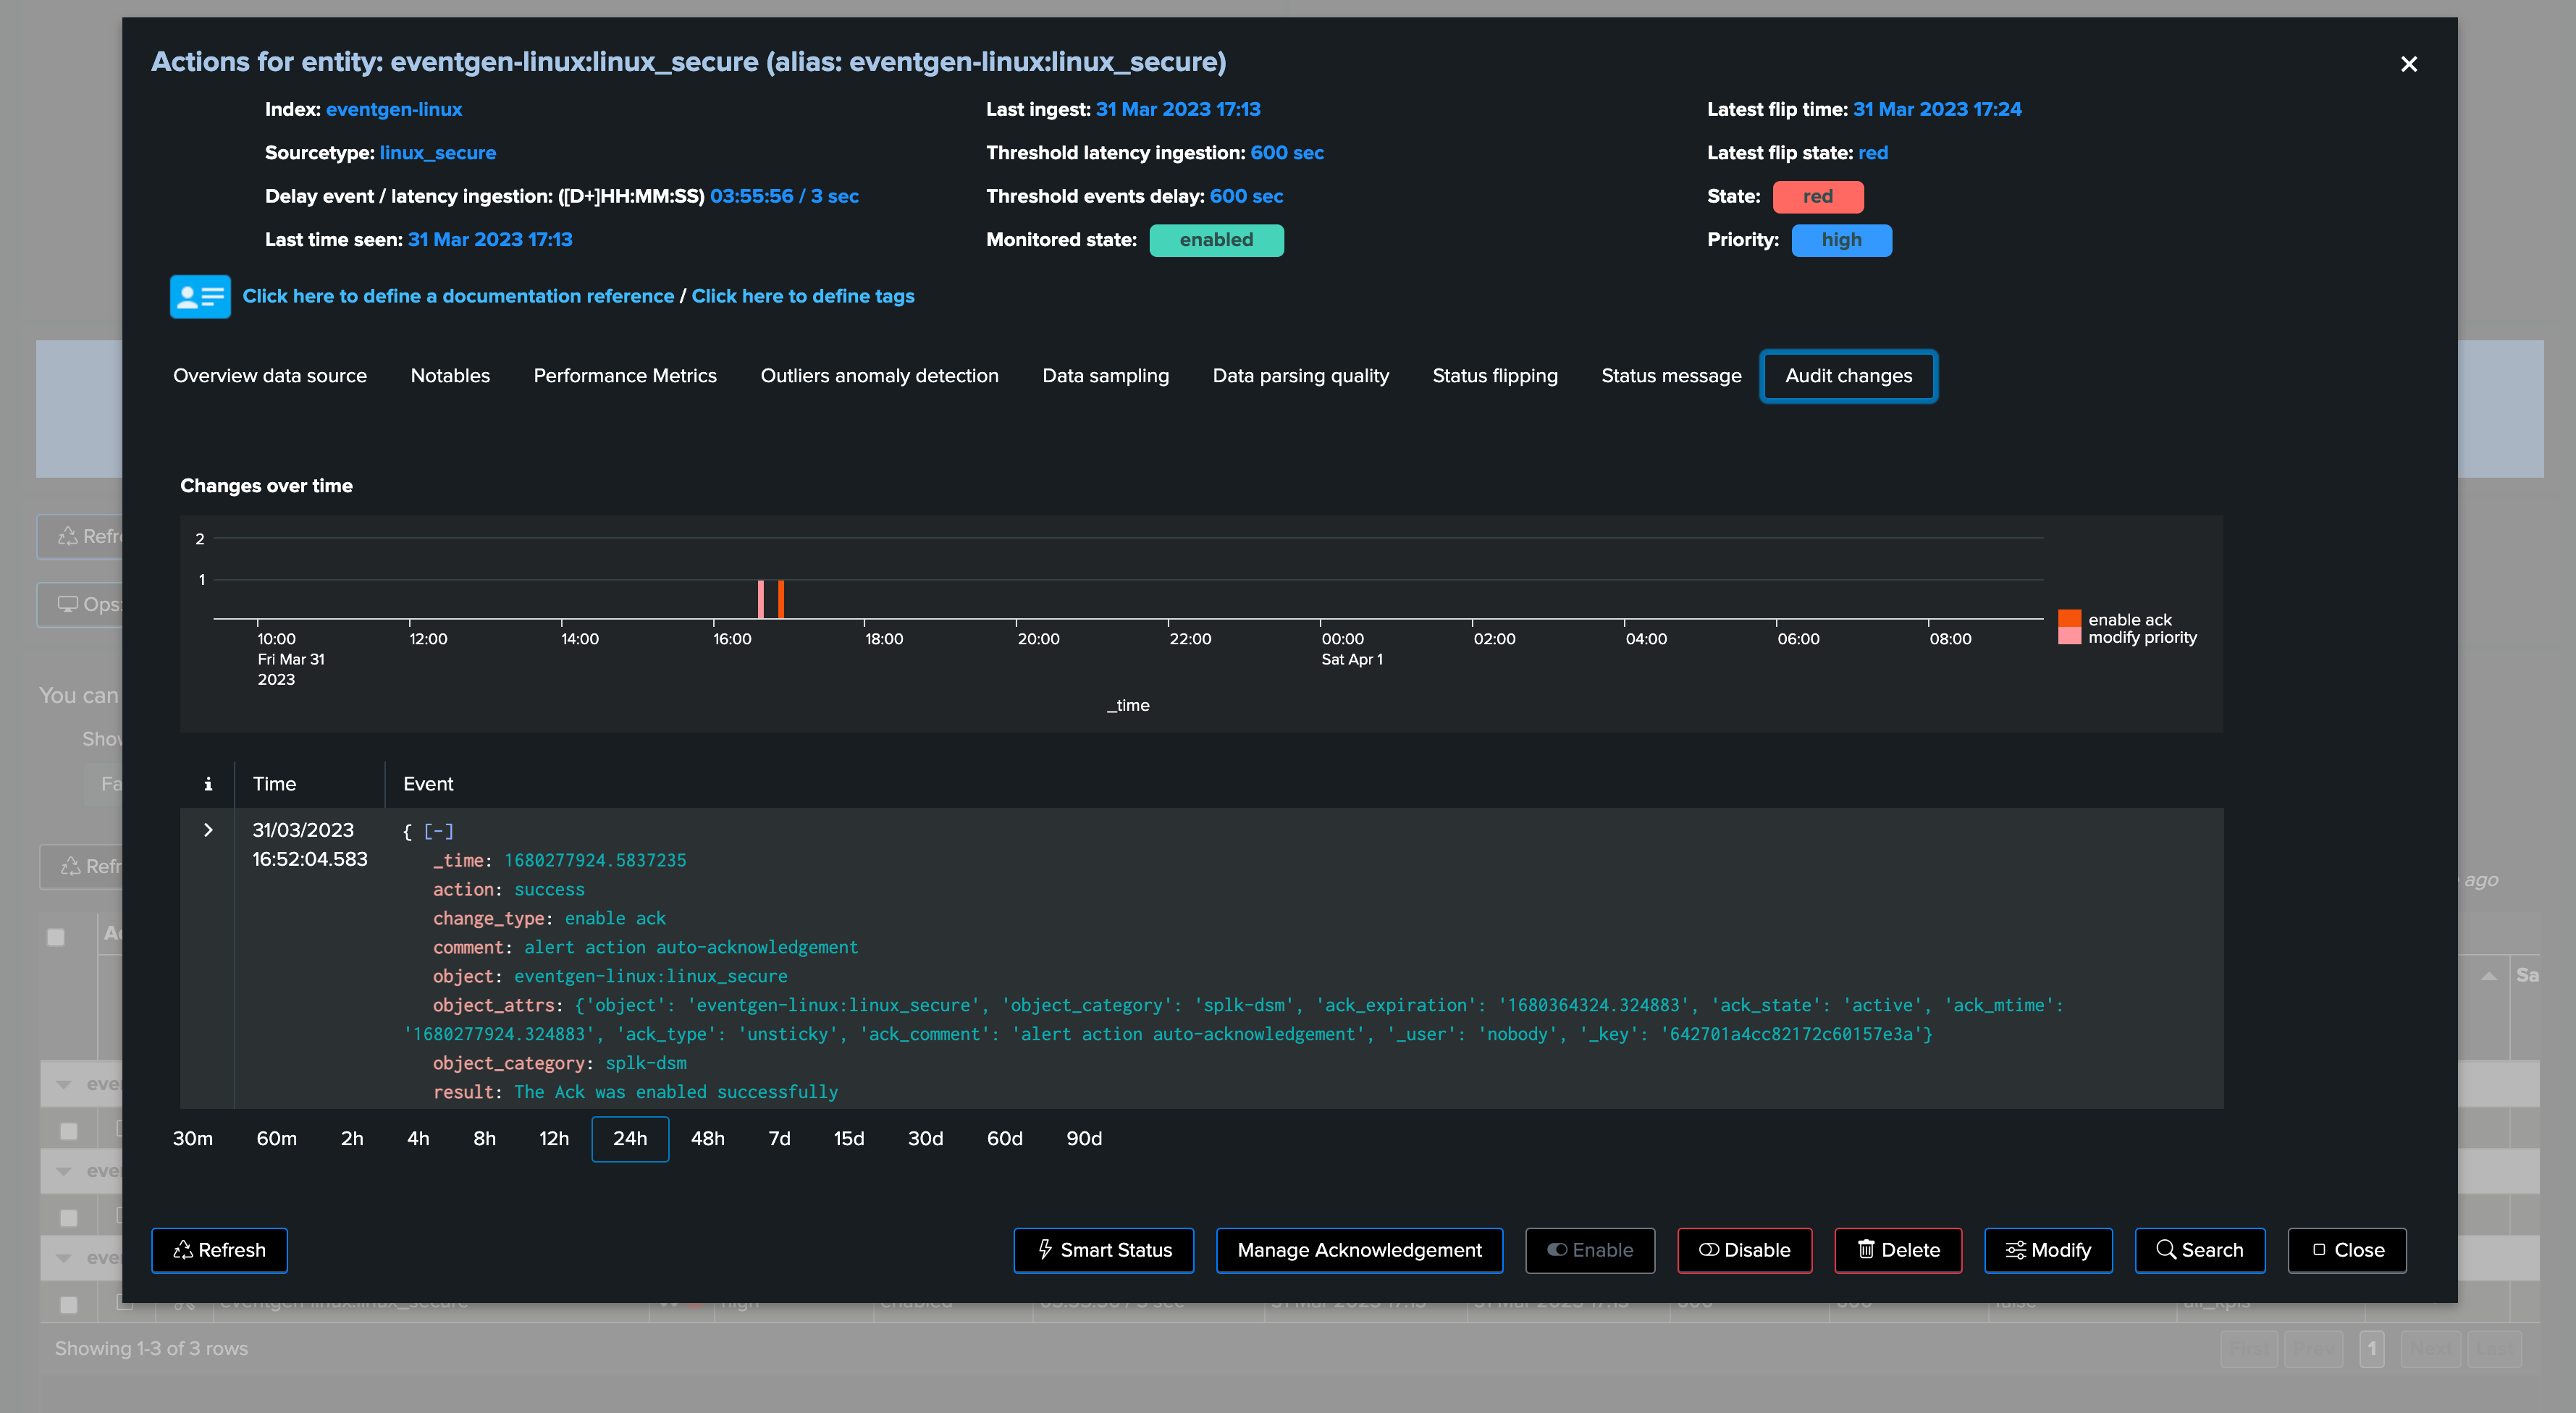
Task: Switch to the Status flipping tab
Action: [x=1494, y=376]
